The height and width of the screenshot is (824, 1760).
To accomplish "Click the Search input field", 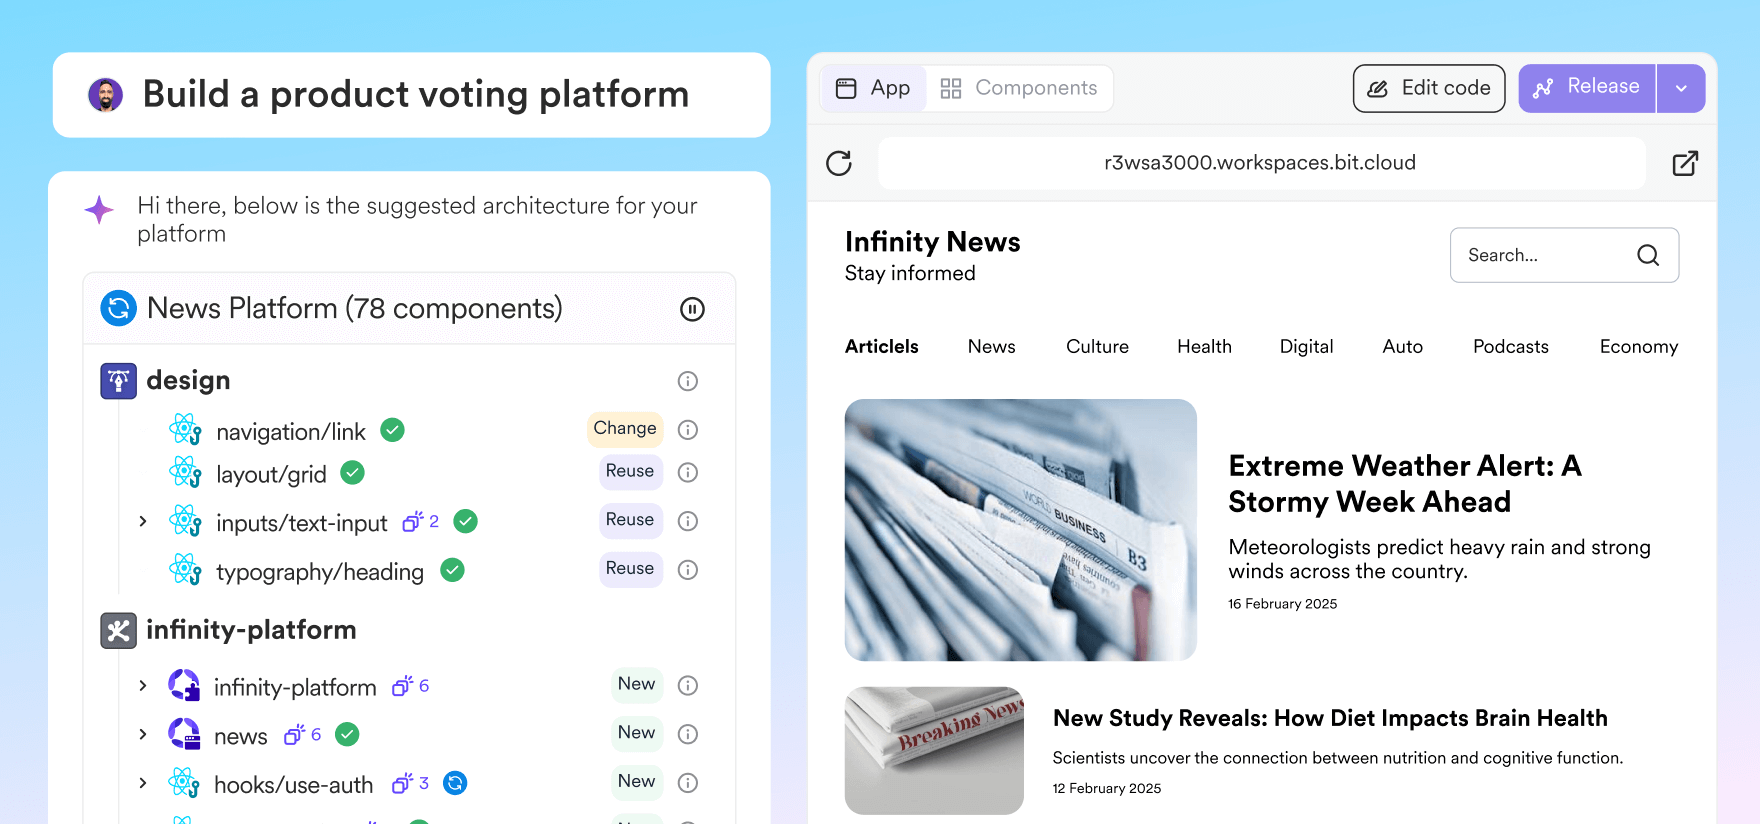I will [x=1564, y=255].
